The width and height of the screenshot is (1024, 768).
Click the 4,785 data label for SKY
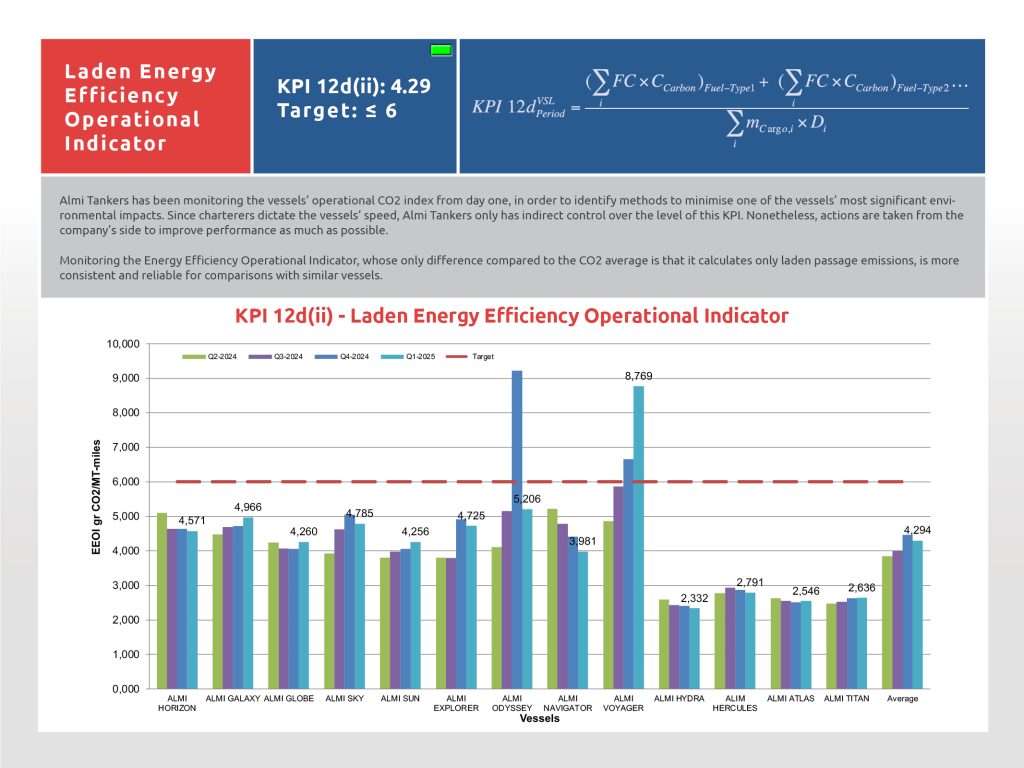pyautogui.click(x=360, y=513)
